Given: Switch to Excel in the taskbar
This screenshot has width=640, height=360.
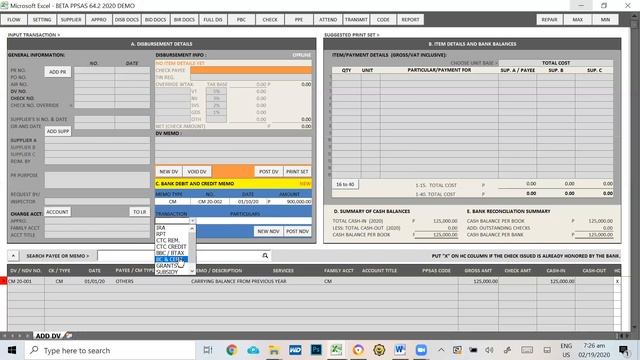Looking at the screenshot, I should (336, 350).
